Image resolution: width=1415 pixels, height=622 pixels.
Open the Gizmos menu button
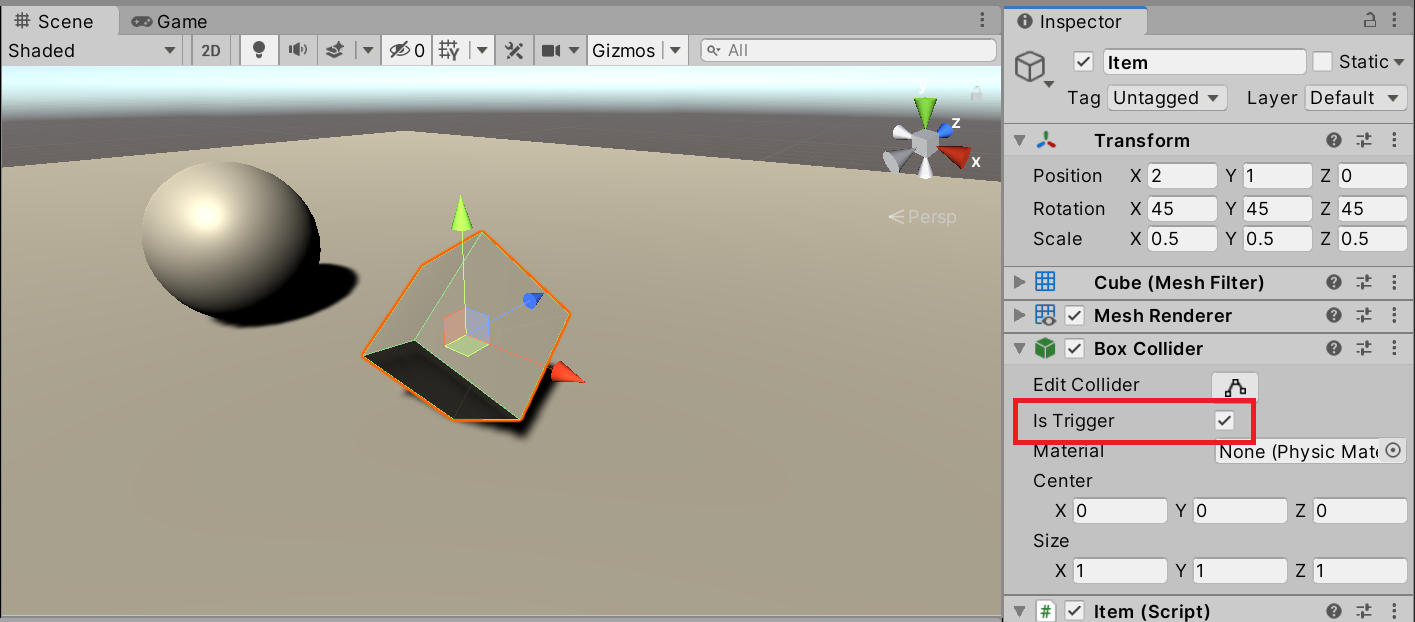[x=623, y=50]
